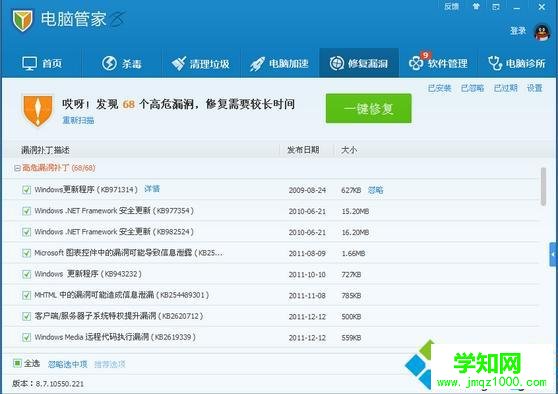Select size 15.20MB cell
The height and width of the screenshot is (394, 558).
click(x=355, y=211)
